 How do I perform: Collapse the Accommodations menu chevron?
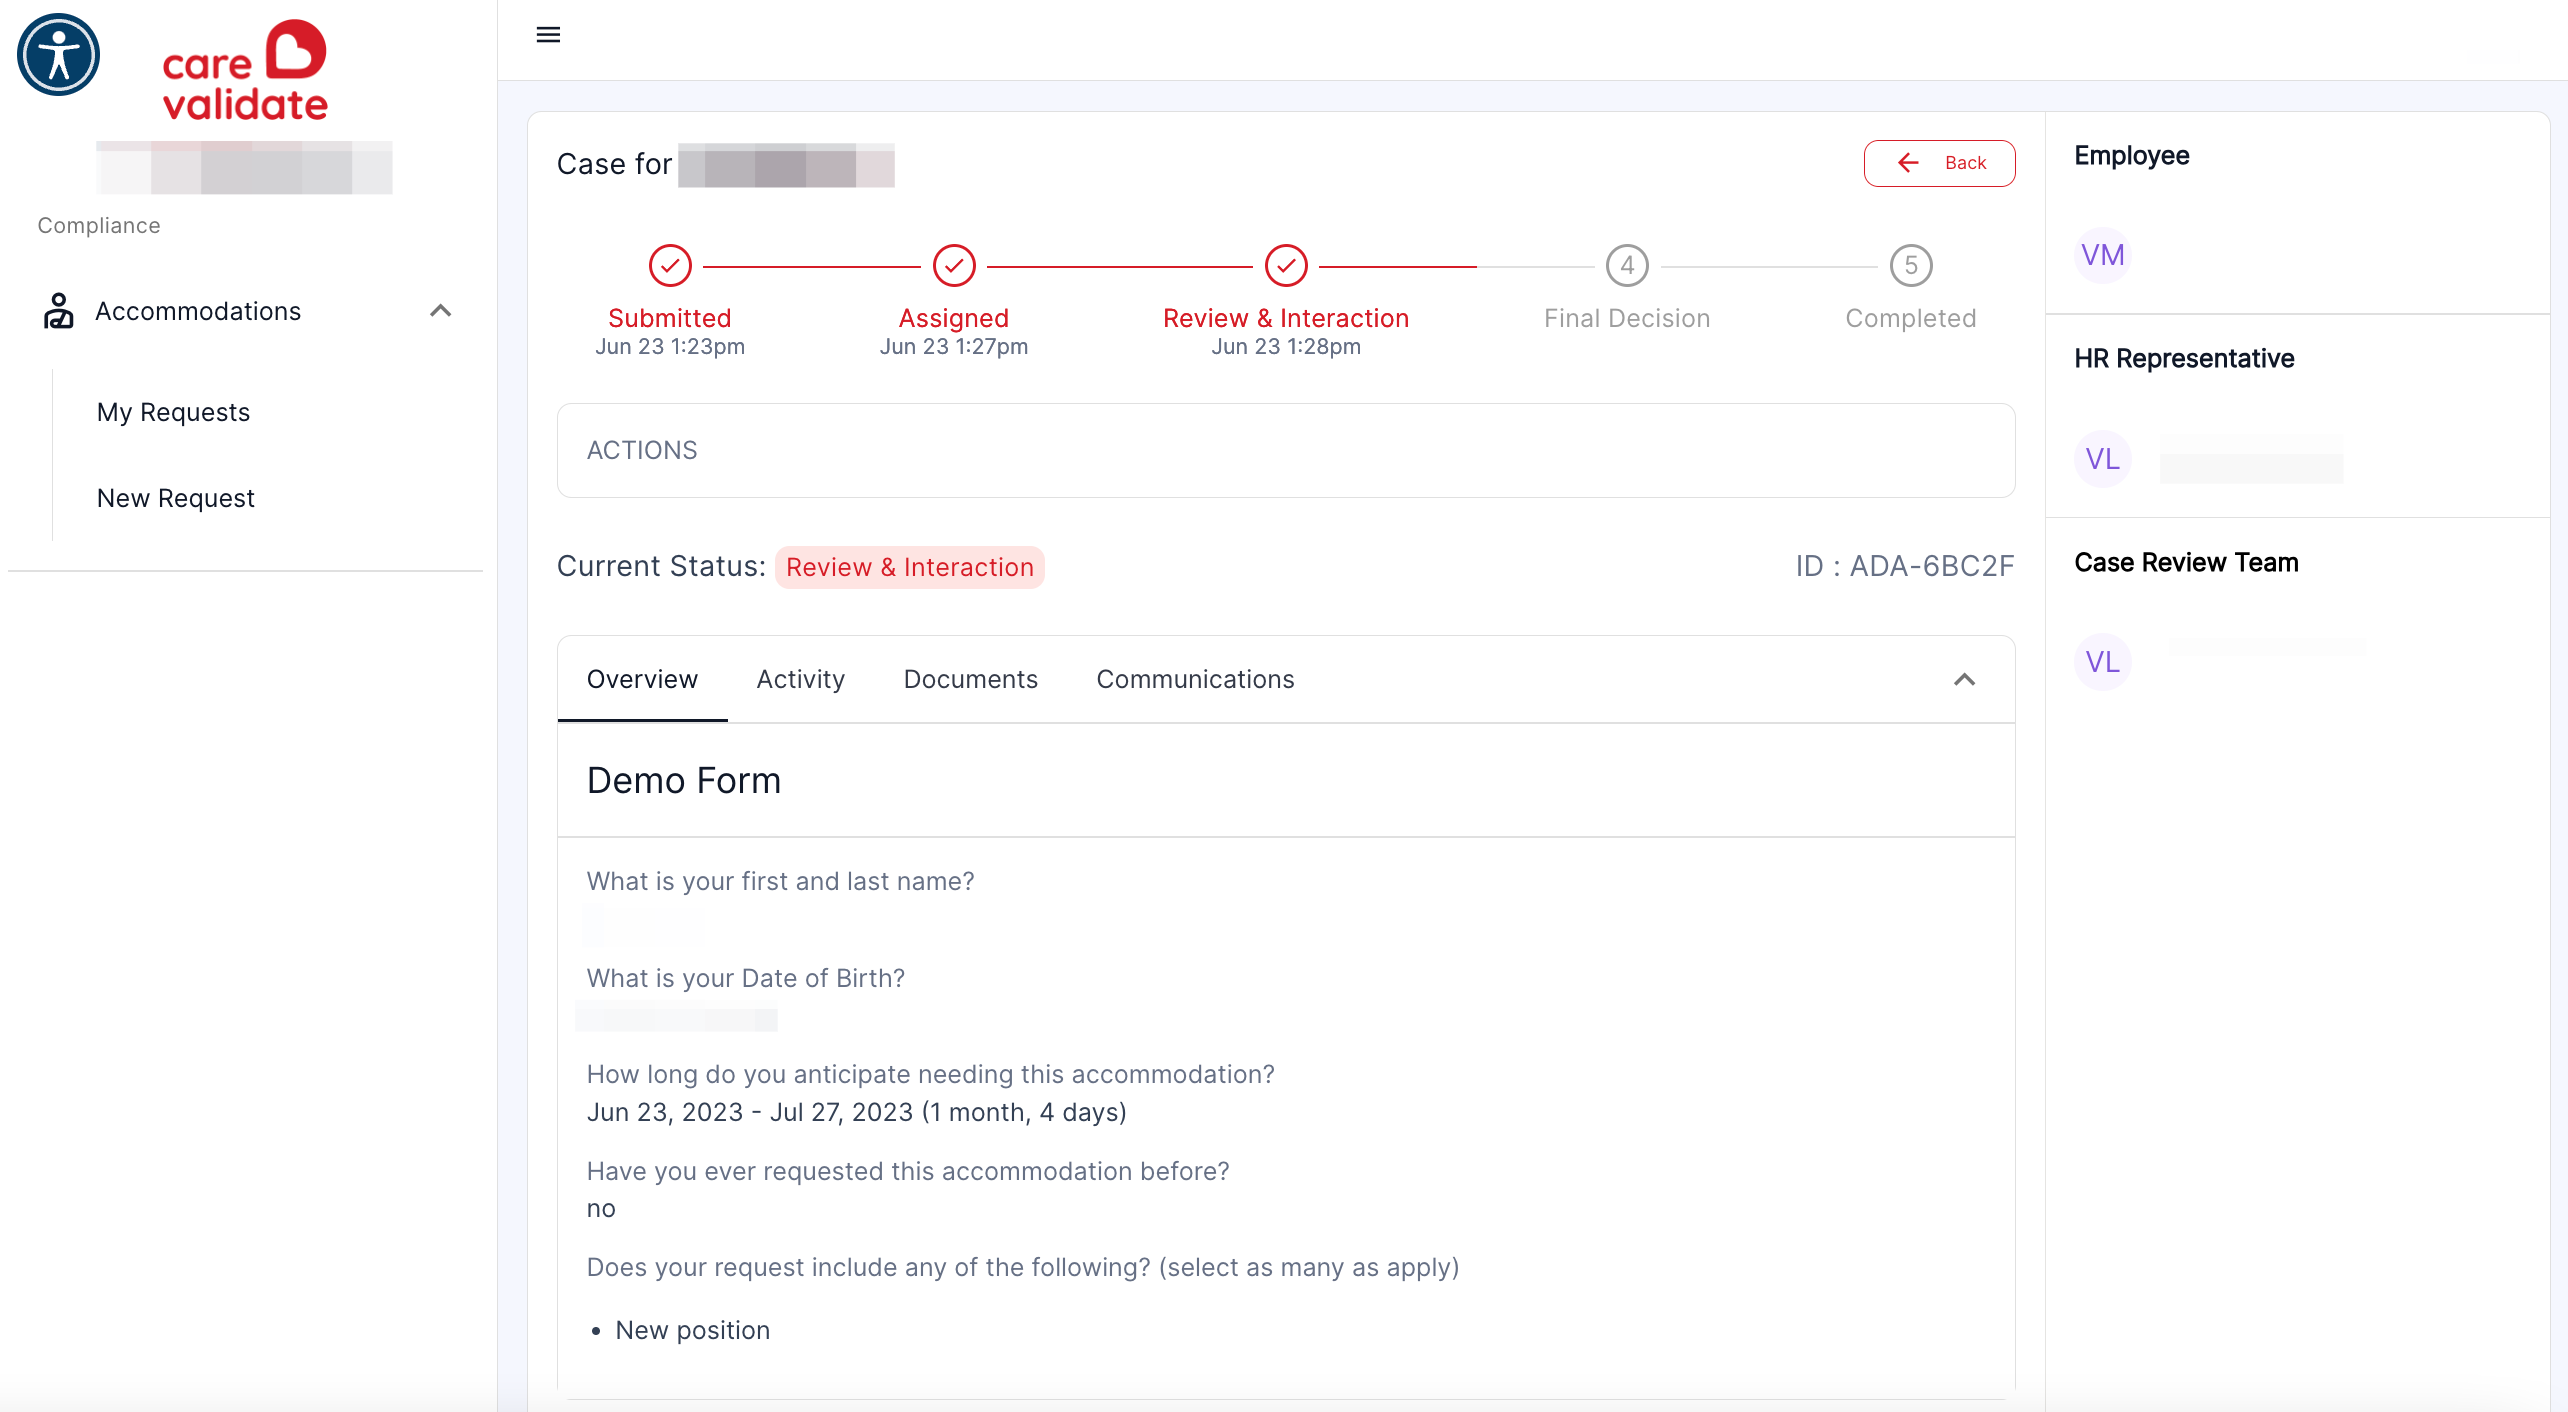coord(440,311)
